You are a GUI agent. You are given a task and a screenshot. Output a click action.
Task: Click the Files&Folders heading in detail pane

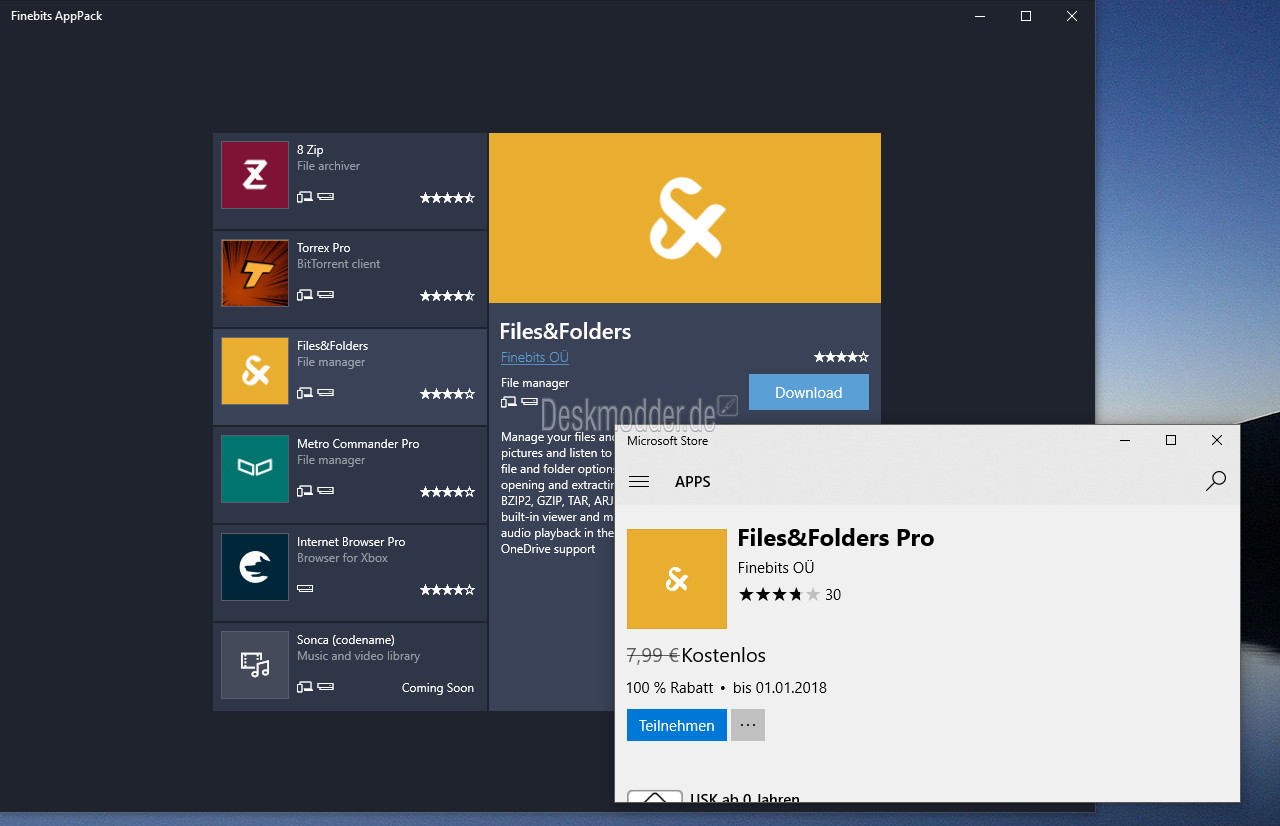point(566,331)
